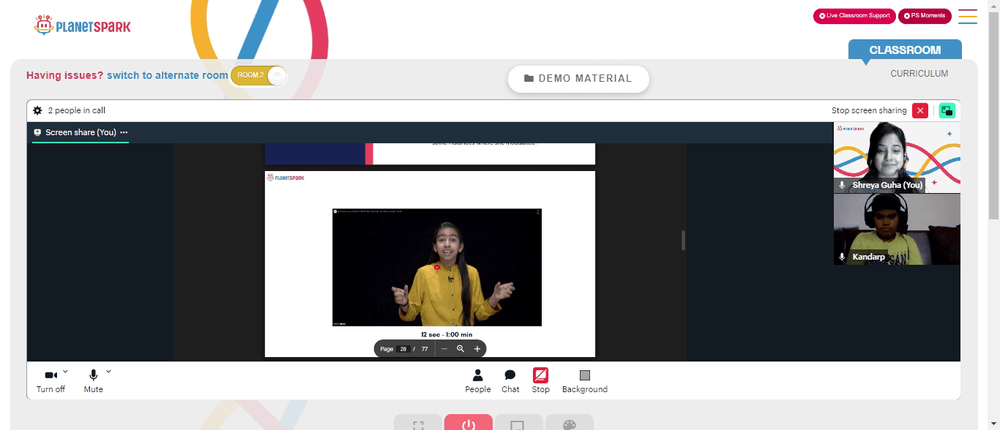
Task: Click the page scroll up arrow
Action: [x=994, y=5]
